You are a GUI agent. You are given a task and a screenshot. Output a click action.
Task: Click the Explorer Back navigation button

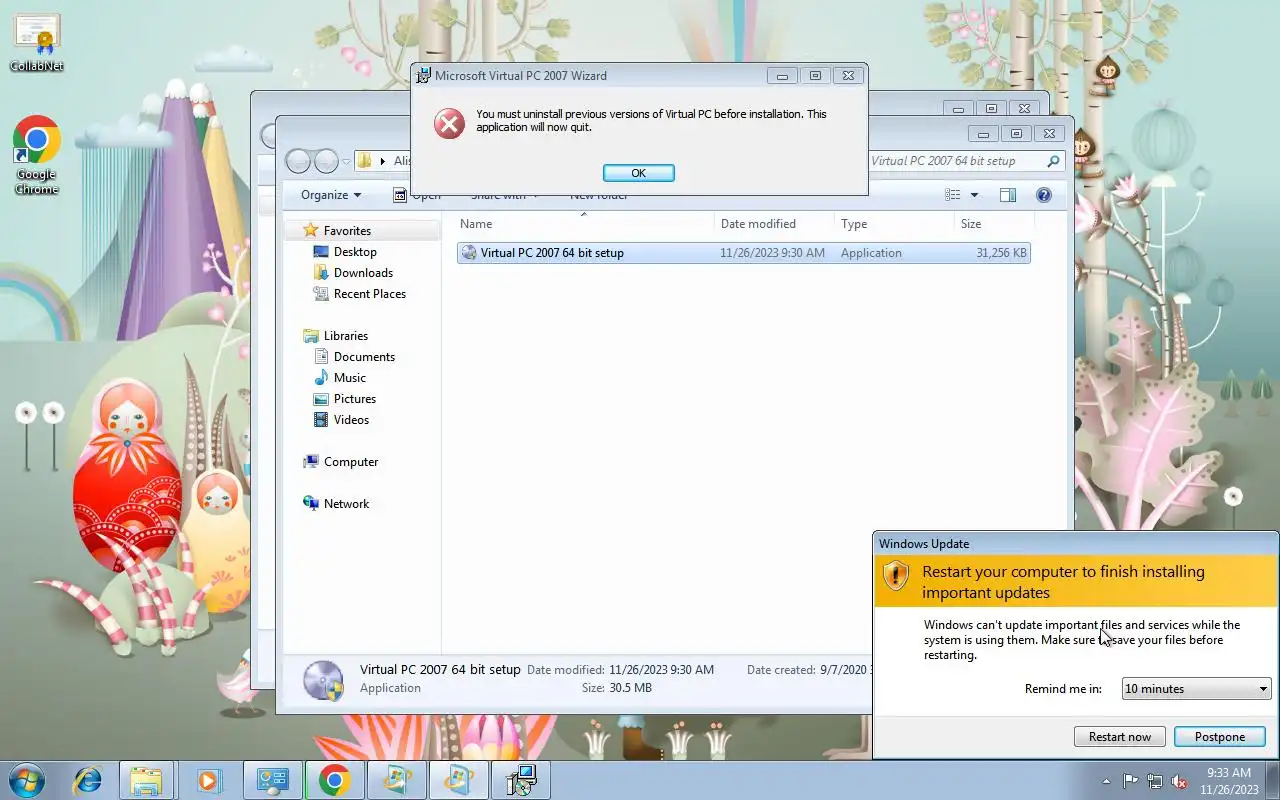[x=298, y=161]
